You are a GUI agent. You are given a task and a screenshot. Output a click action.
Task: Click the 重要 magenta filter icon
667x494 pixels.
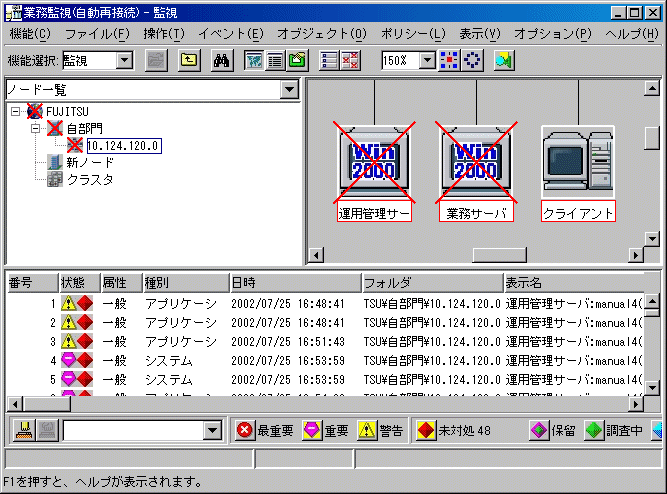click(312, 430)
